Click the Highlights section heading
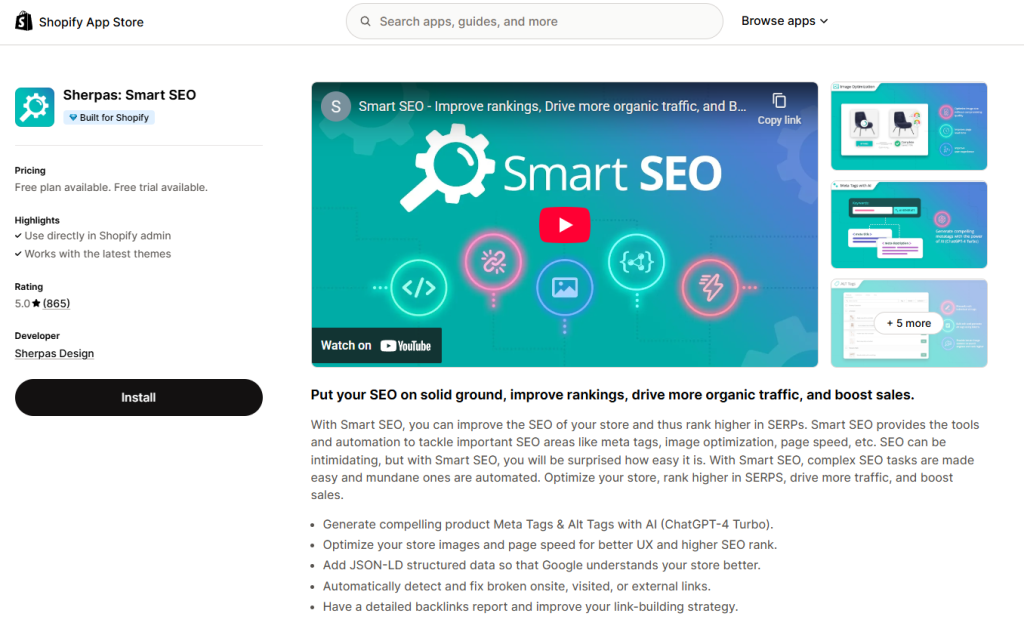This screenshot has width=1024, height=641. pos(37,220)
